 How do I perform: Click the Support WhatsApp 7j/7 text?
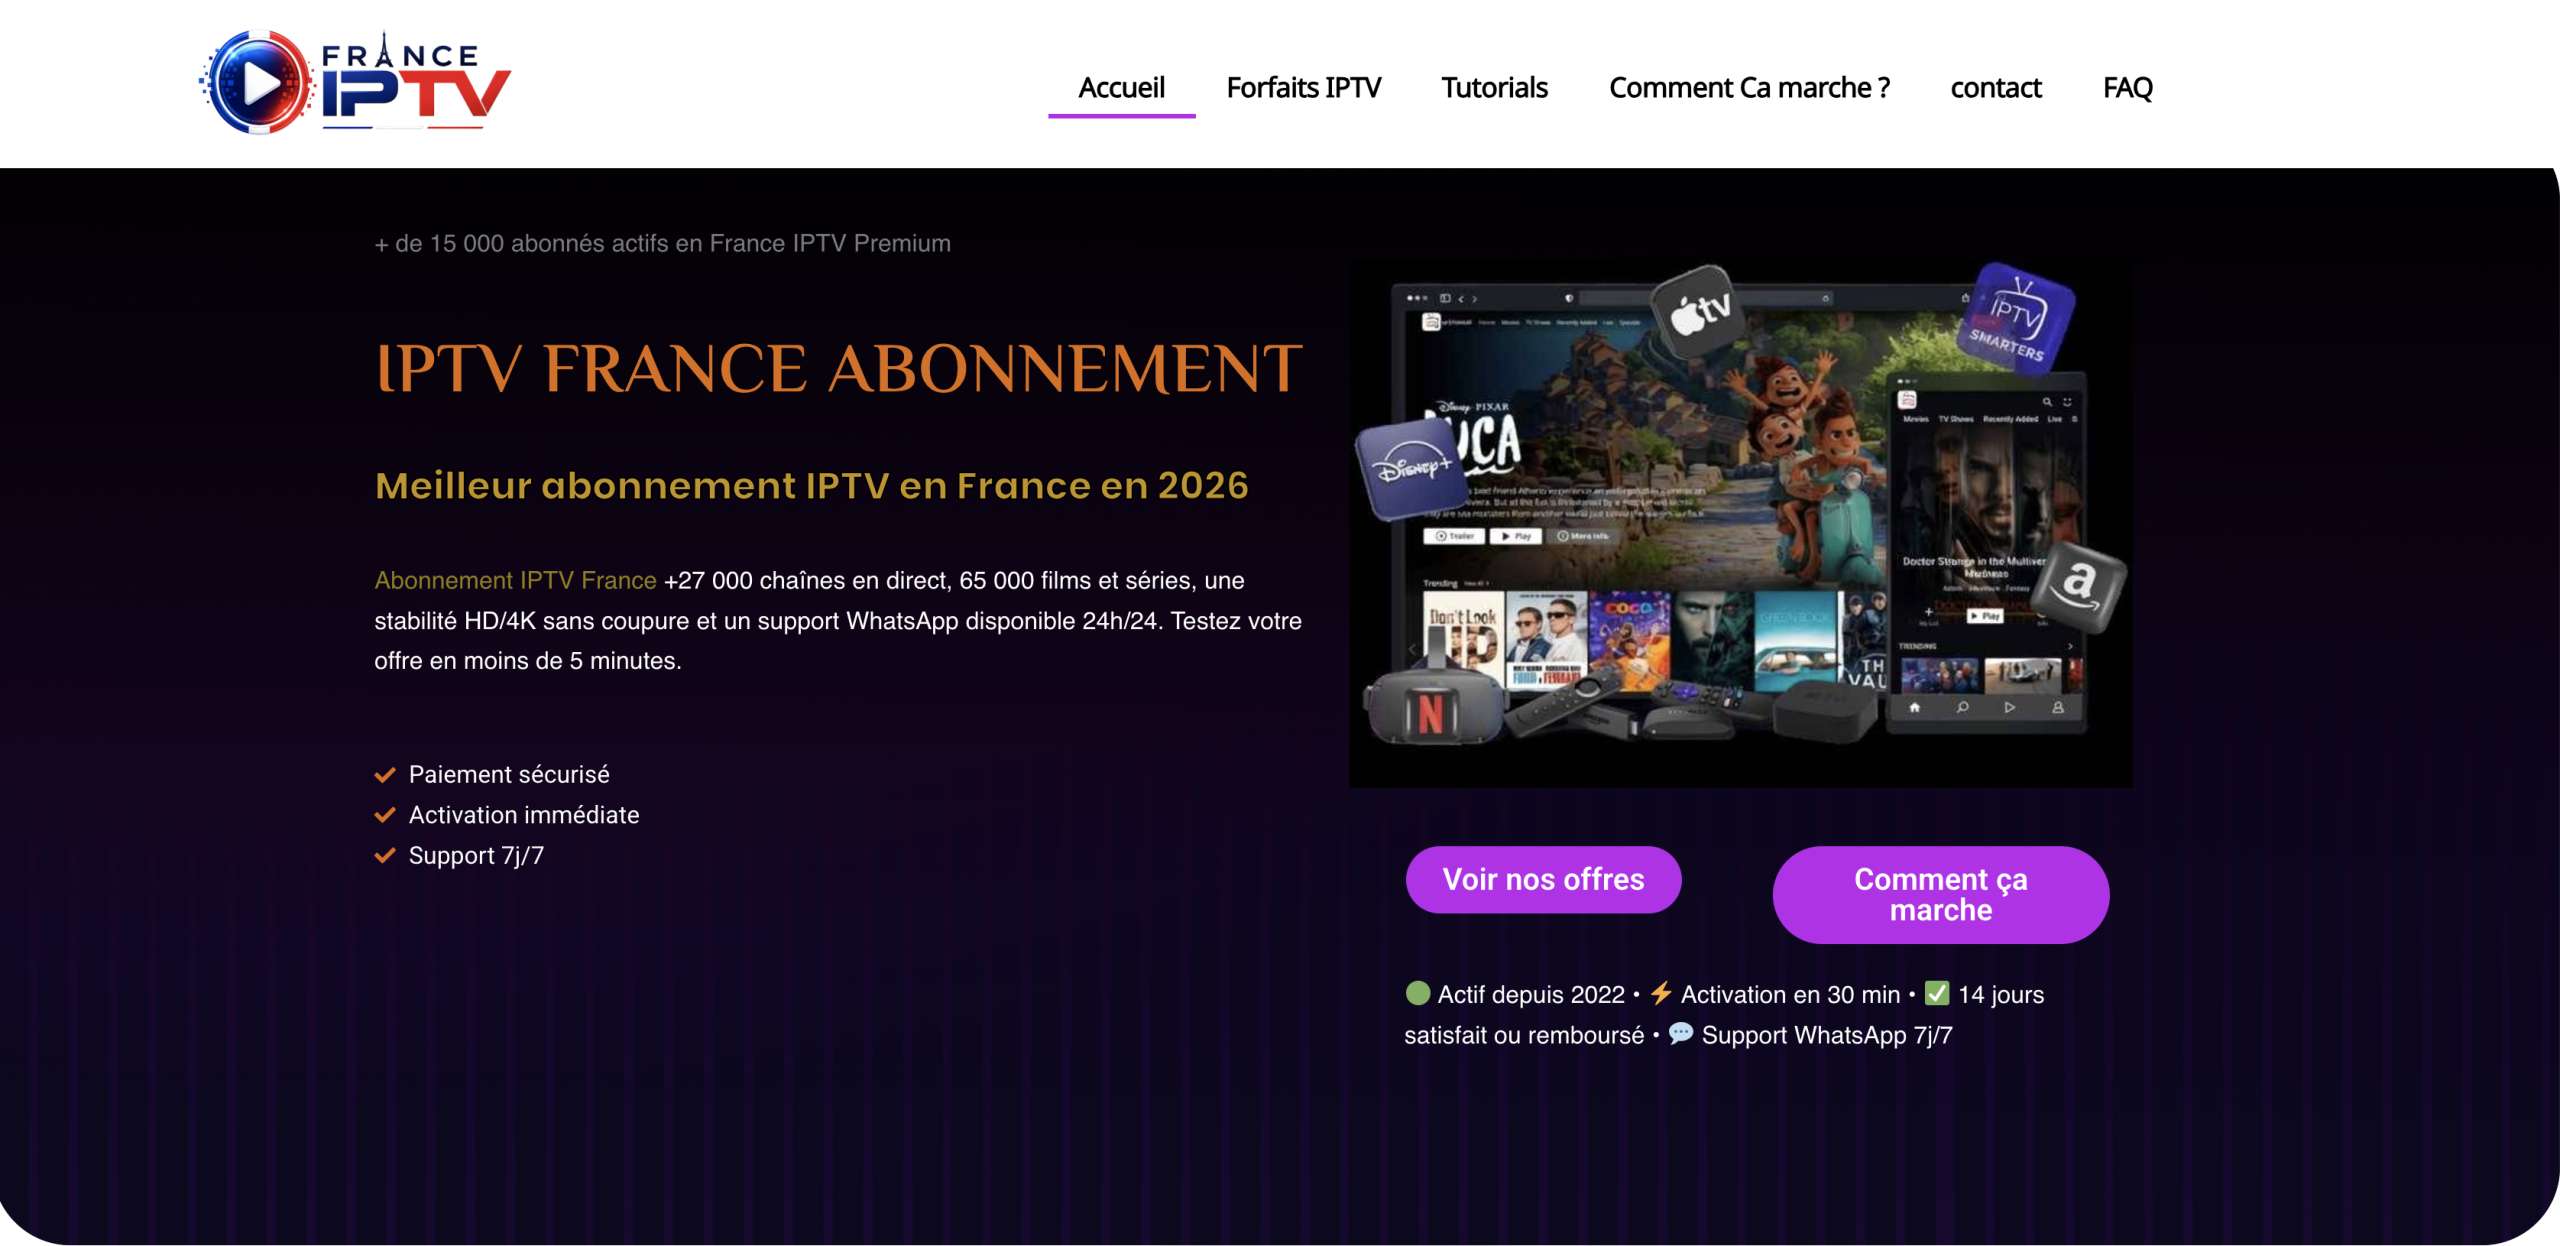coord(1826,1035)
